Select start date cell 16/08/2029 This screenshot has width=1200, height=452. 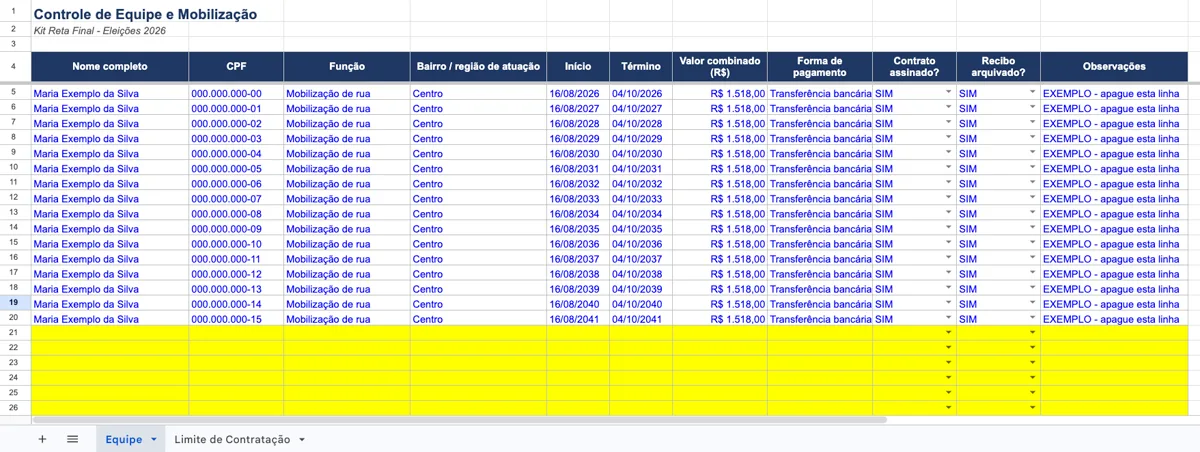click(x=578, y=138)
